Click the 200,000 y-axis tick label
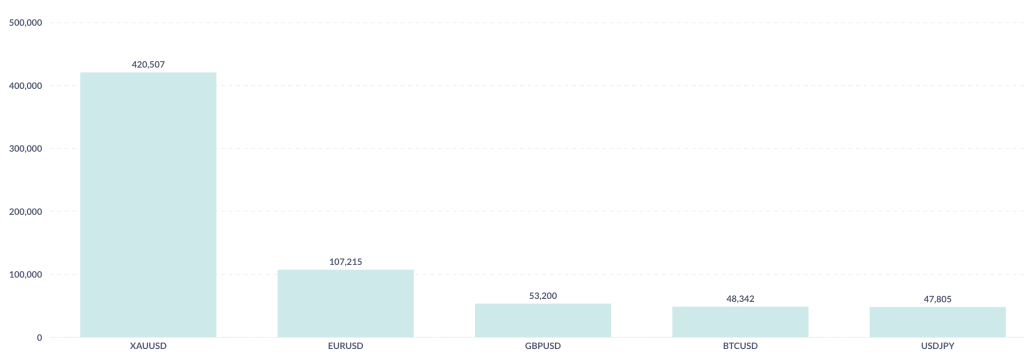This screenshot has width=1024, height=364. (26, 212)
